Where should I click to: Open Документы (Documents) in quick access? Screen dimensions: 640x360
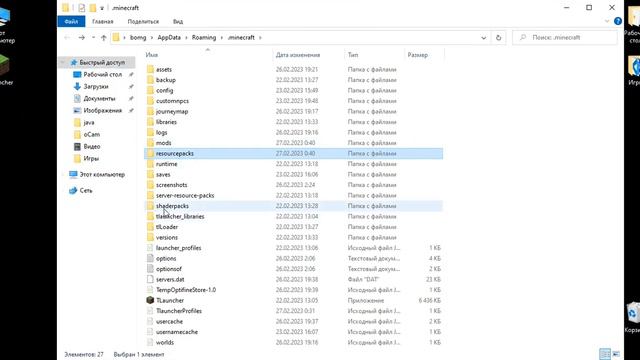[99, 99]
